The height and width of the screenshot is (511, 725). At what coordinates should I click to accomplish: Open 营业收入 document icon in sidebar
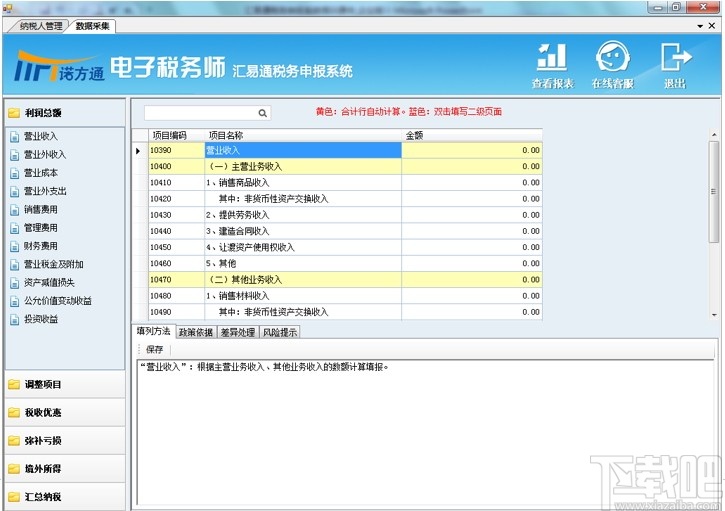point(15,136)
